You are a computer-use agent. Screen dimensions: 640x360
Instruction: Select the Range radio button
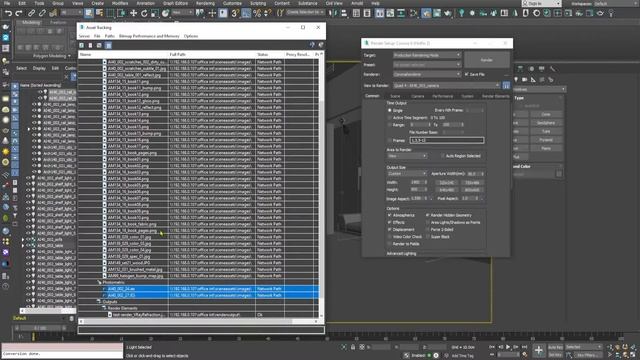(x=390, y=125)
